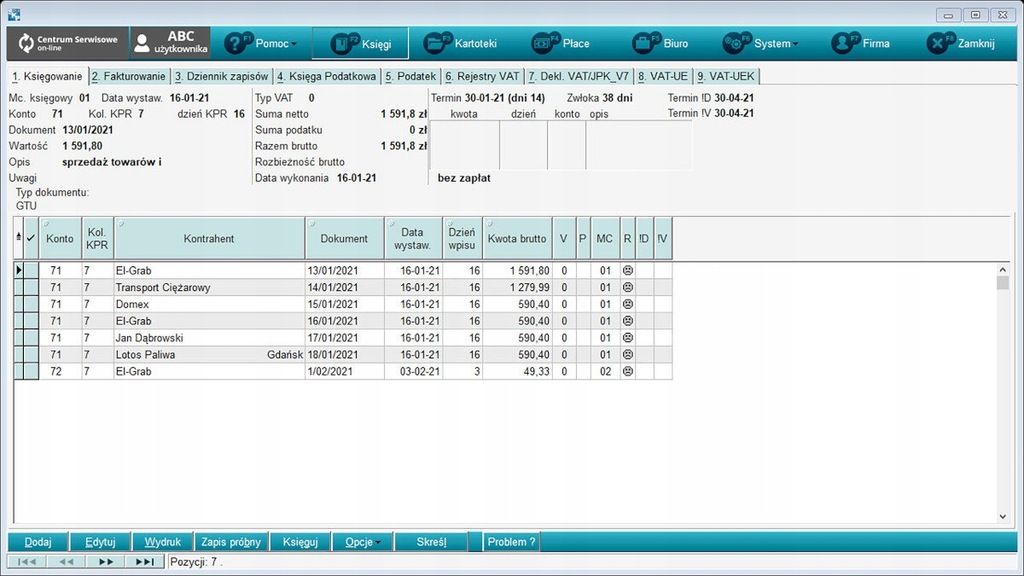Select the Domex contractor cell

pyautogui.click(x=209, y=304)
